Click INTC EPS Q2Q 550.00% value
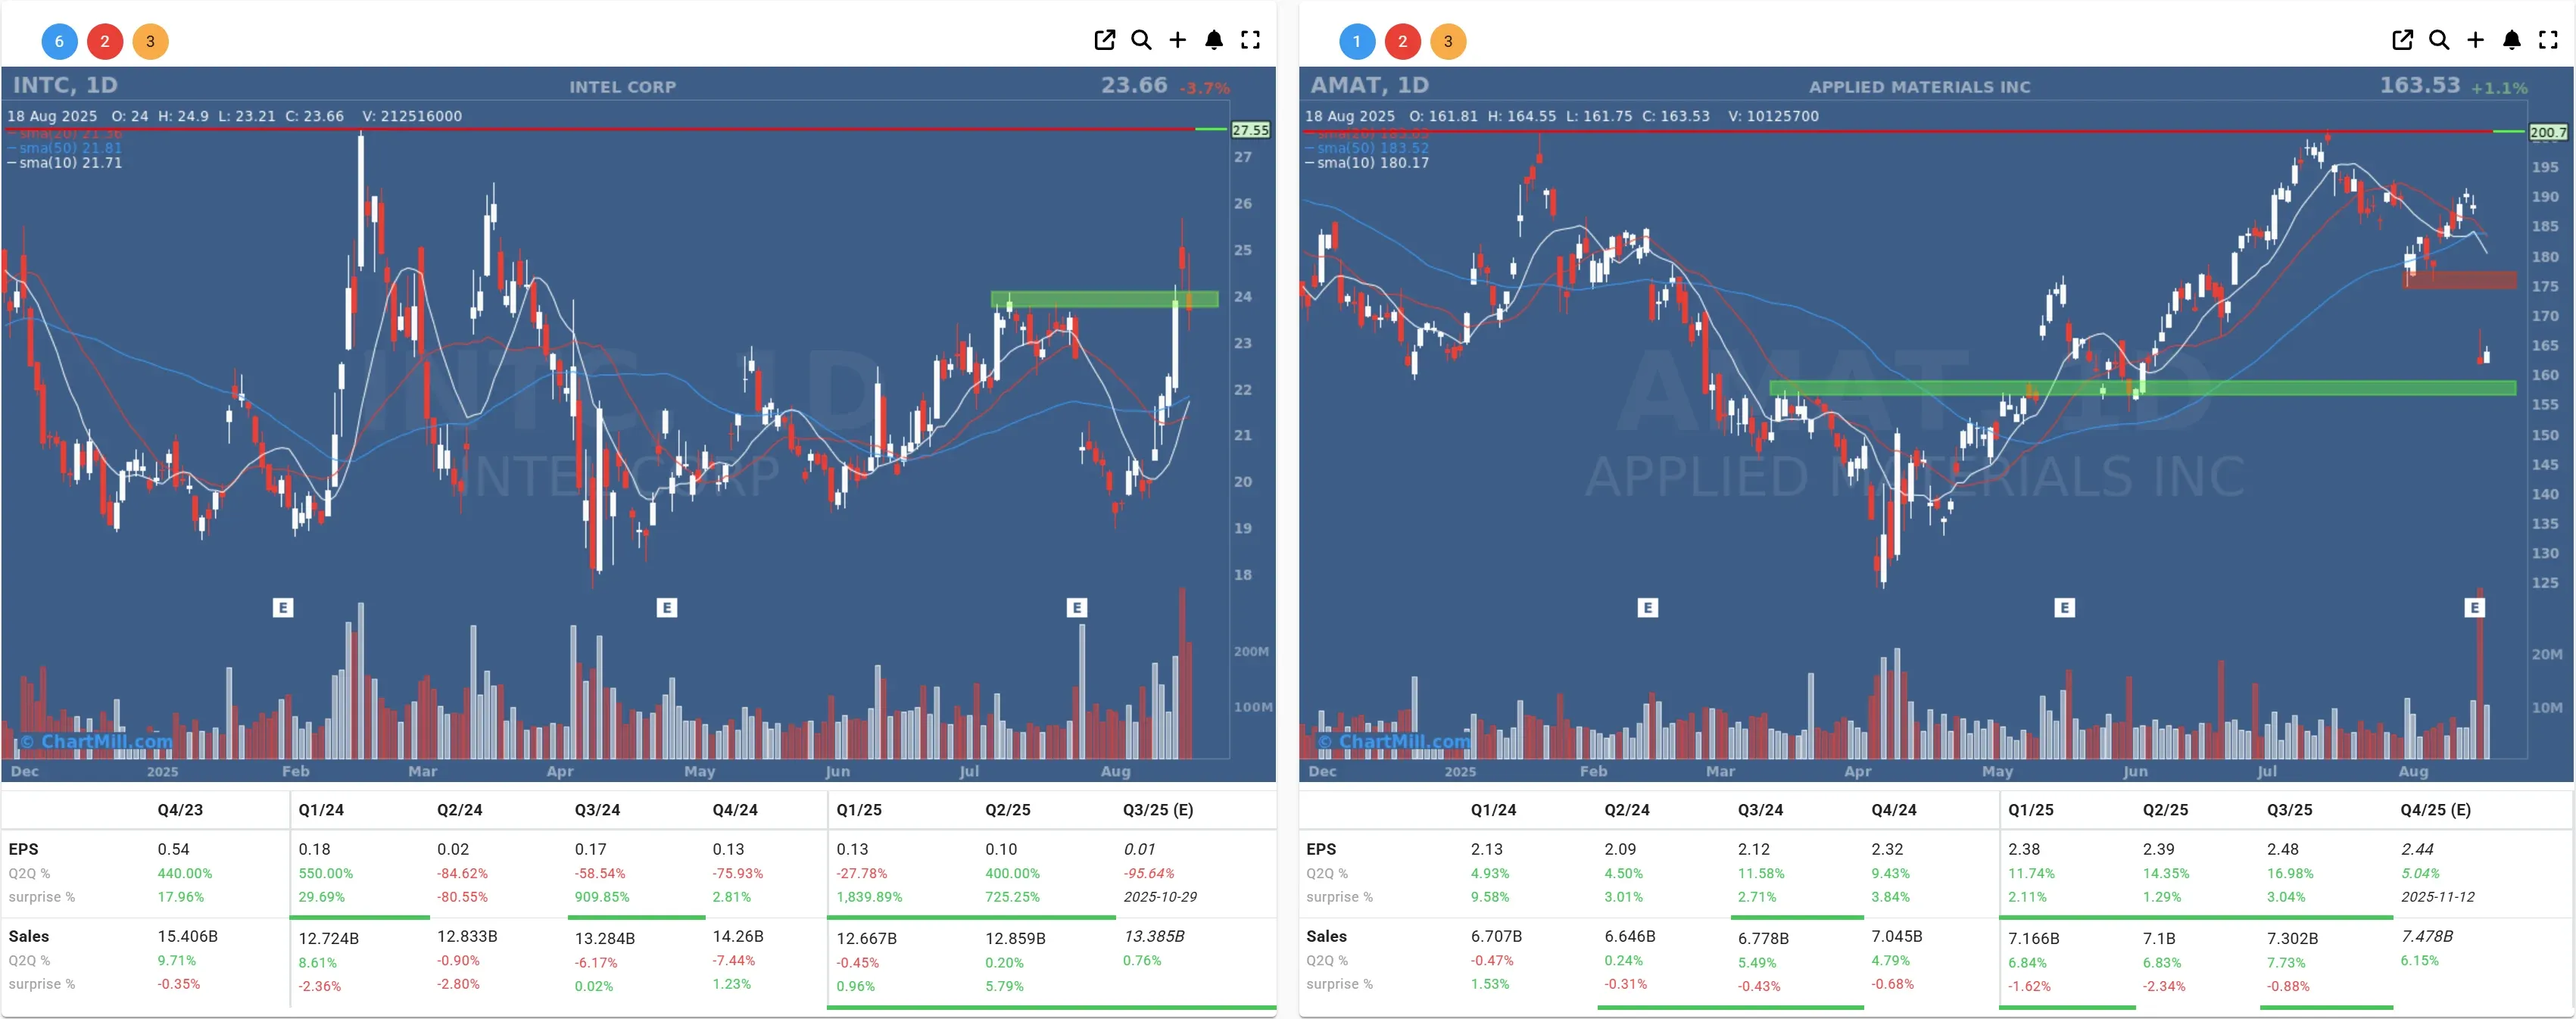The width and height of the screenshot is (2576, 1019). pyautogui.click(x=326, y=873)
